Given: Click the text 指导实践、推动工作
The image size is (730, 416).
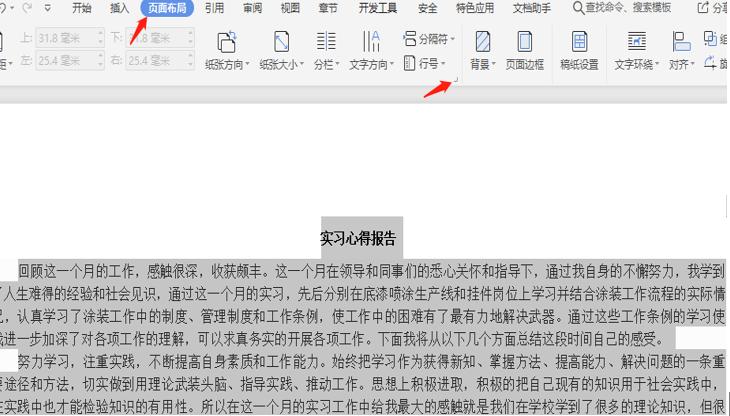Looking at the screenshot, I should pos(299,384).
